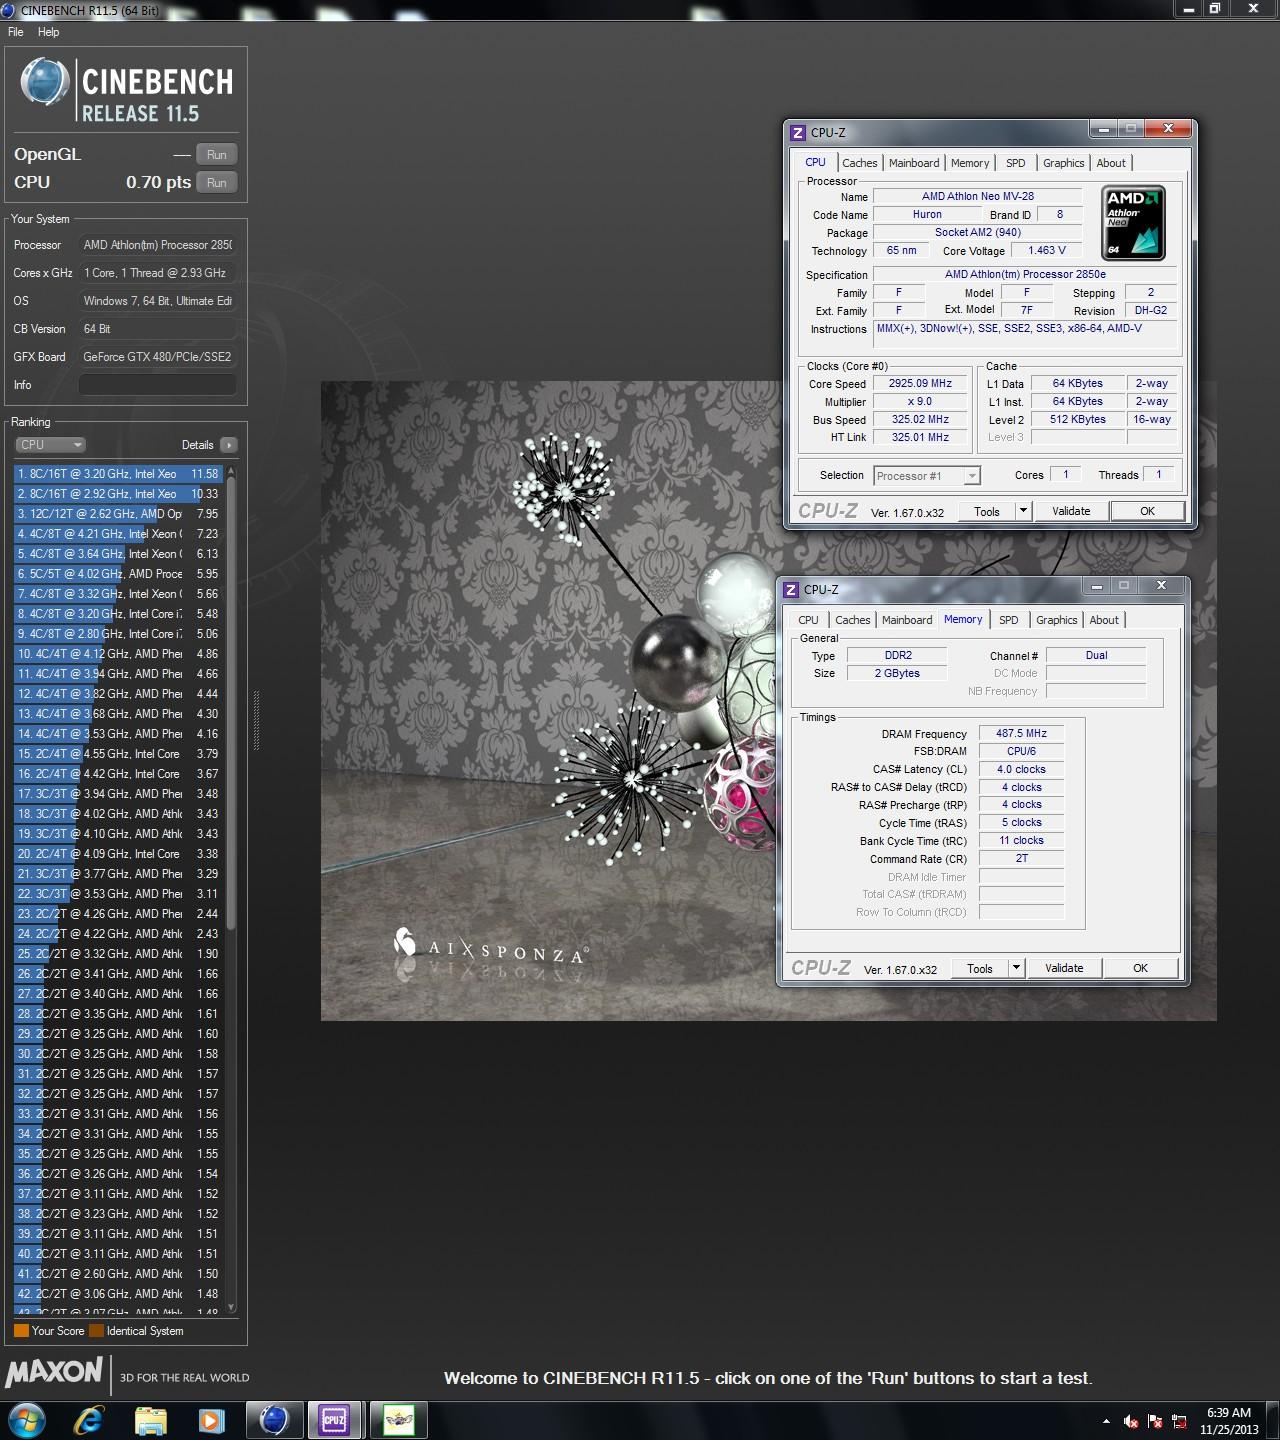The height and width of the screenshot is (1440, 1280).
Task: Click Your Score orange legend swatch
Action: click(x=21, y=1331)
